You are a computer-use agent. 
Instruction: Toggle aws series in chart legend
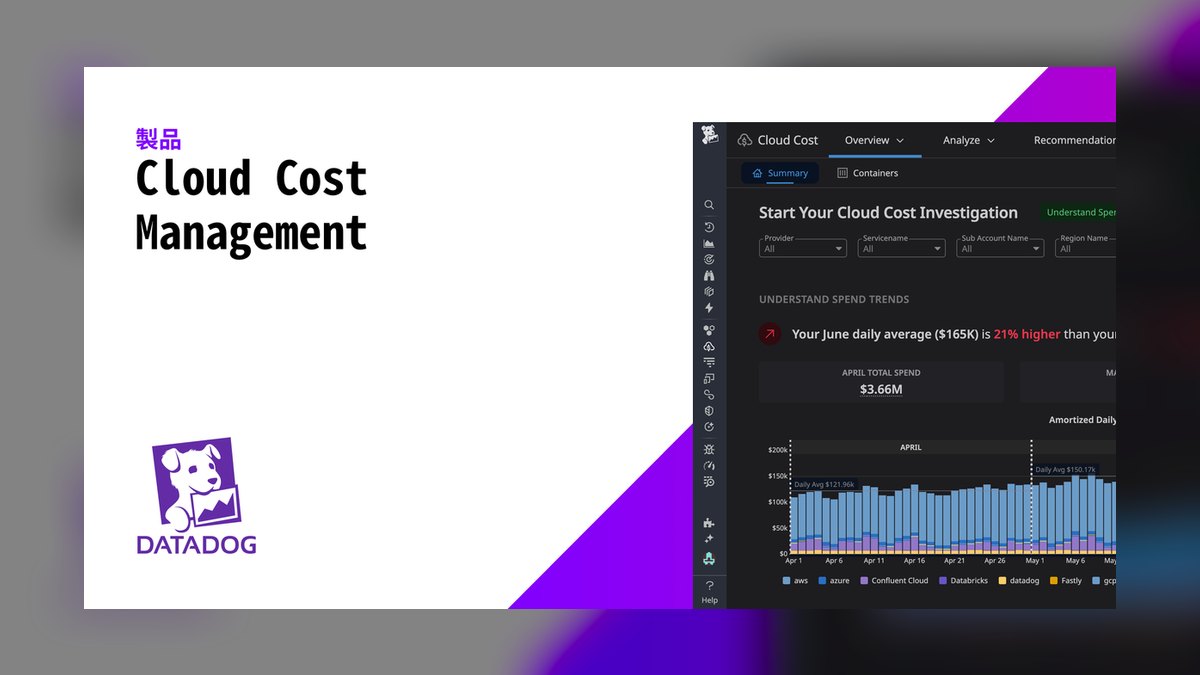(x=795, y=580)
